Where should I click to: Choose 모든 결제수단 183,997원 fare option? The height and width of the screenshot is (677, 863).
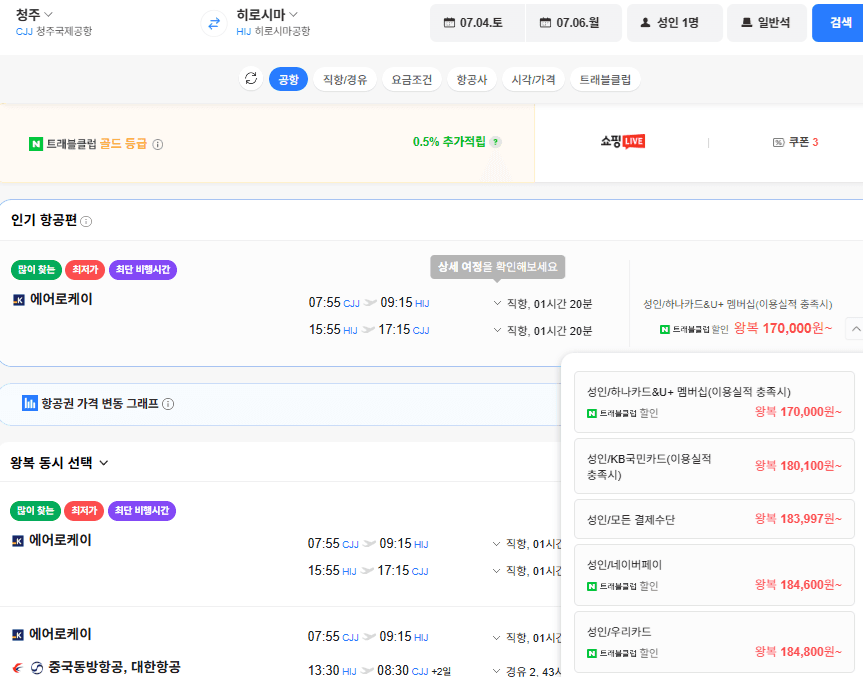click(x=714, y=519)
